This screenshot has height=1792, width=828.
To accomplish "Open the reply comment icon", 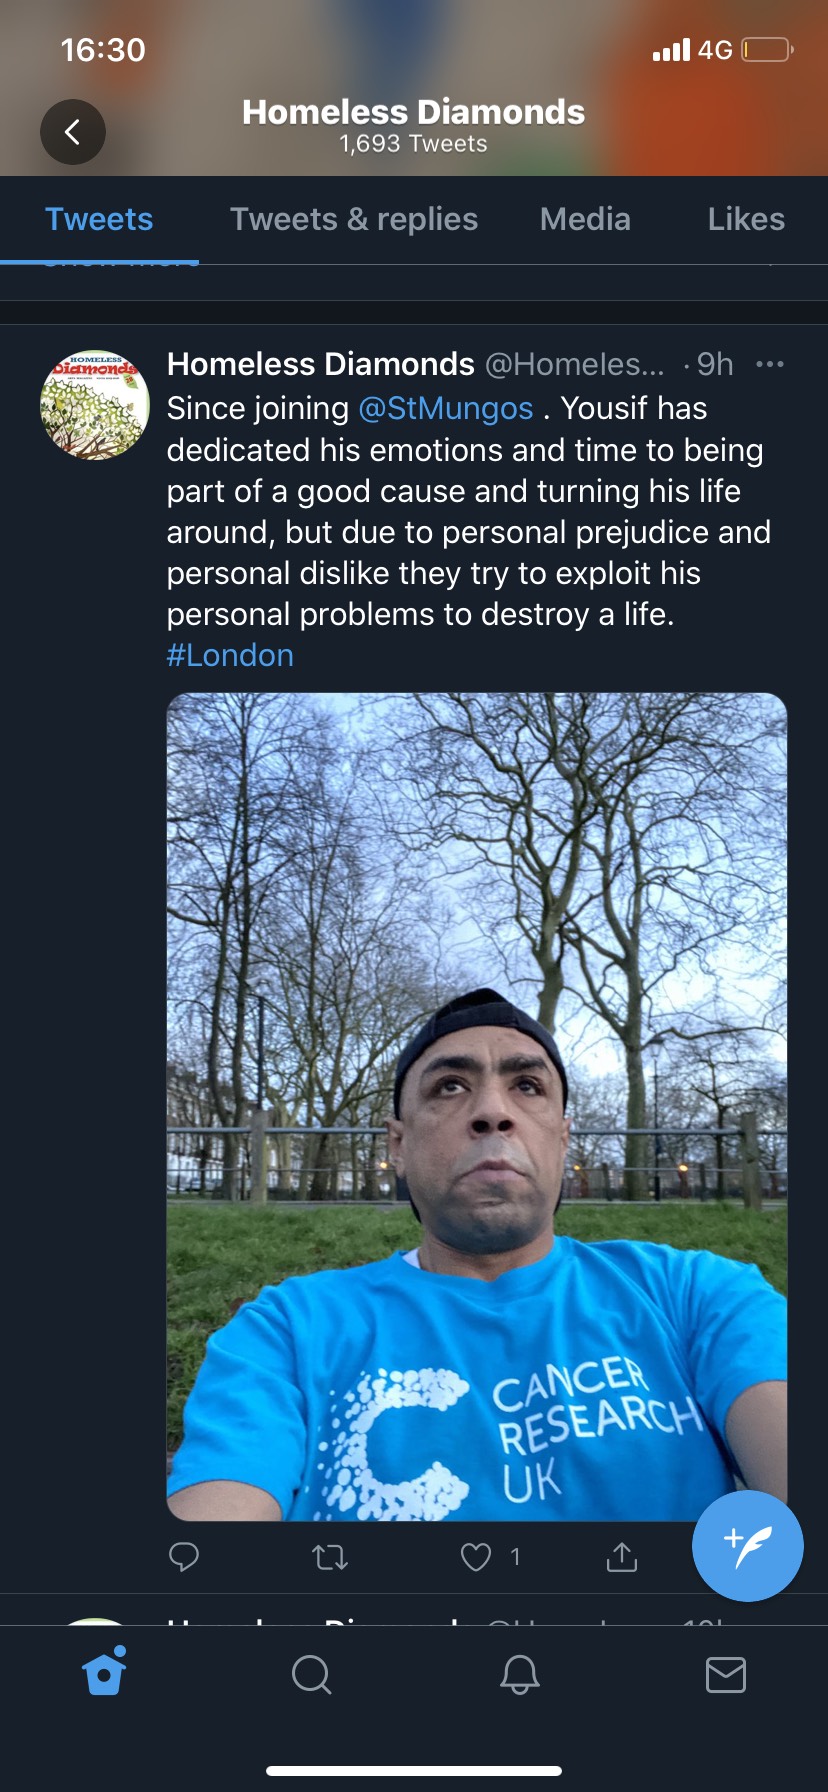I will pyautogui.click(x=184, y=1556).
